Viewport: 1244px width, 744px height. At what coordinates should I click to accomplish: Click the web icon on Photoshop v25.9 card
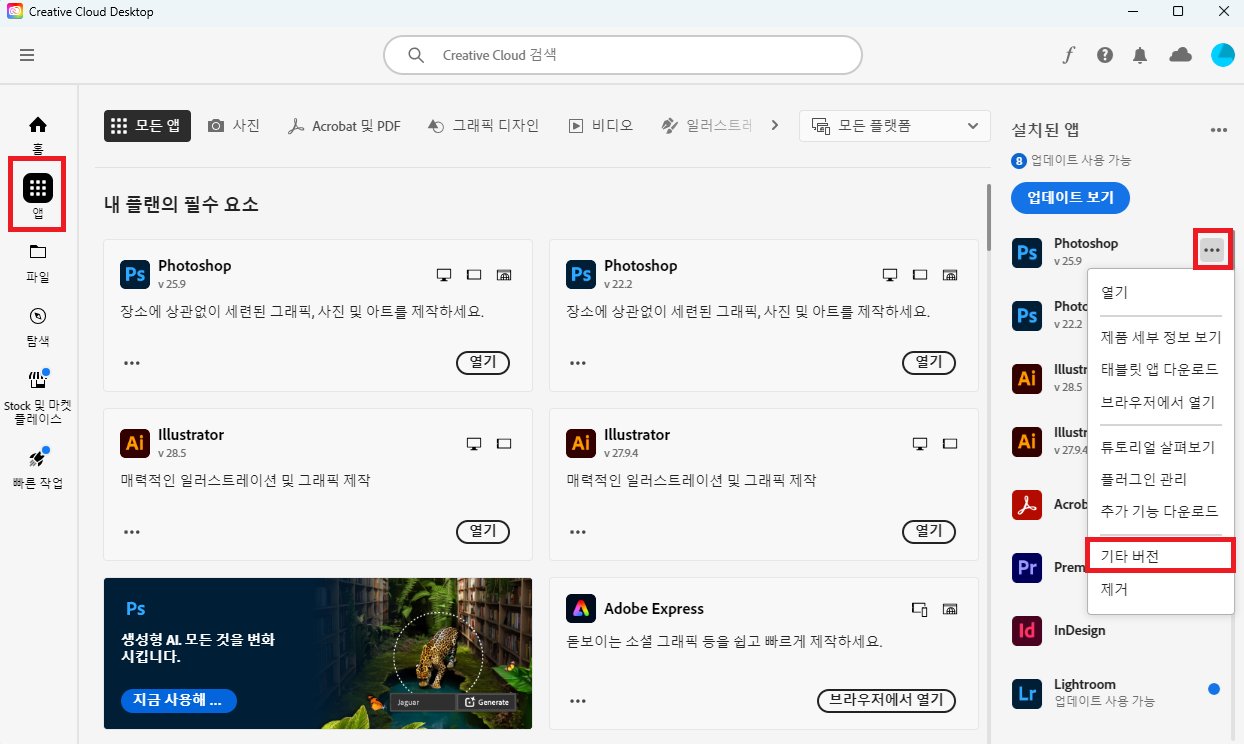[x=504, y=274]
